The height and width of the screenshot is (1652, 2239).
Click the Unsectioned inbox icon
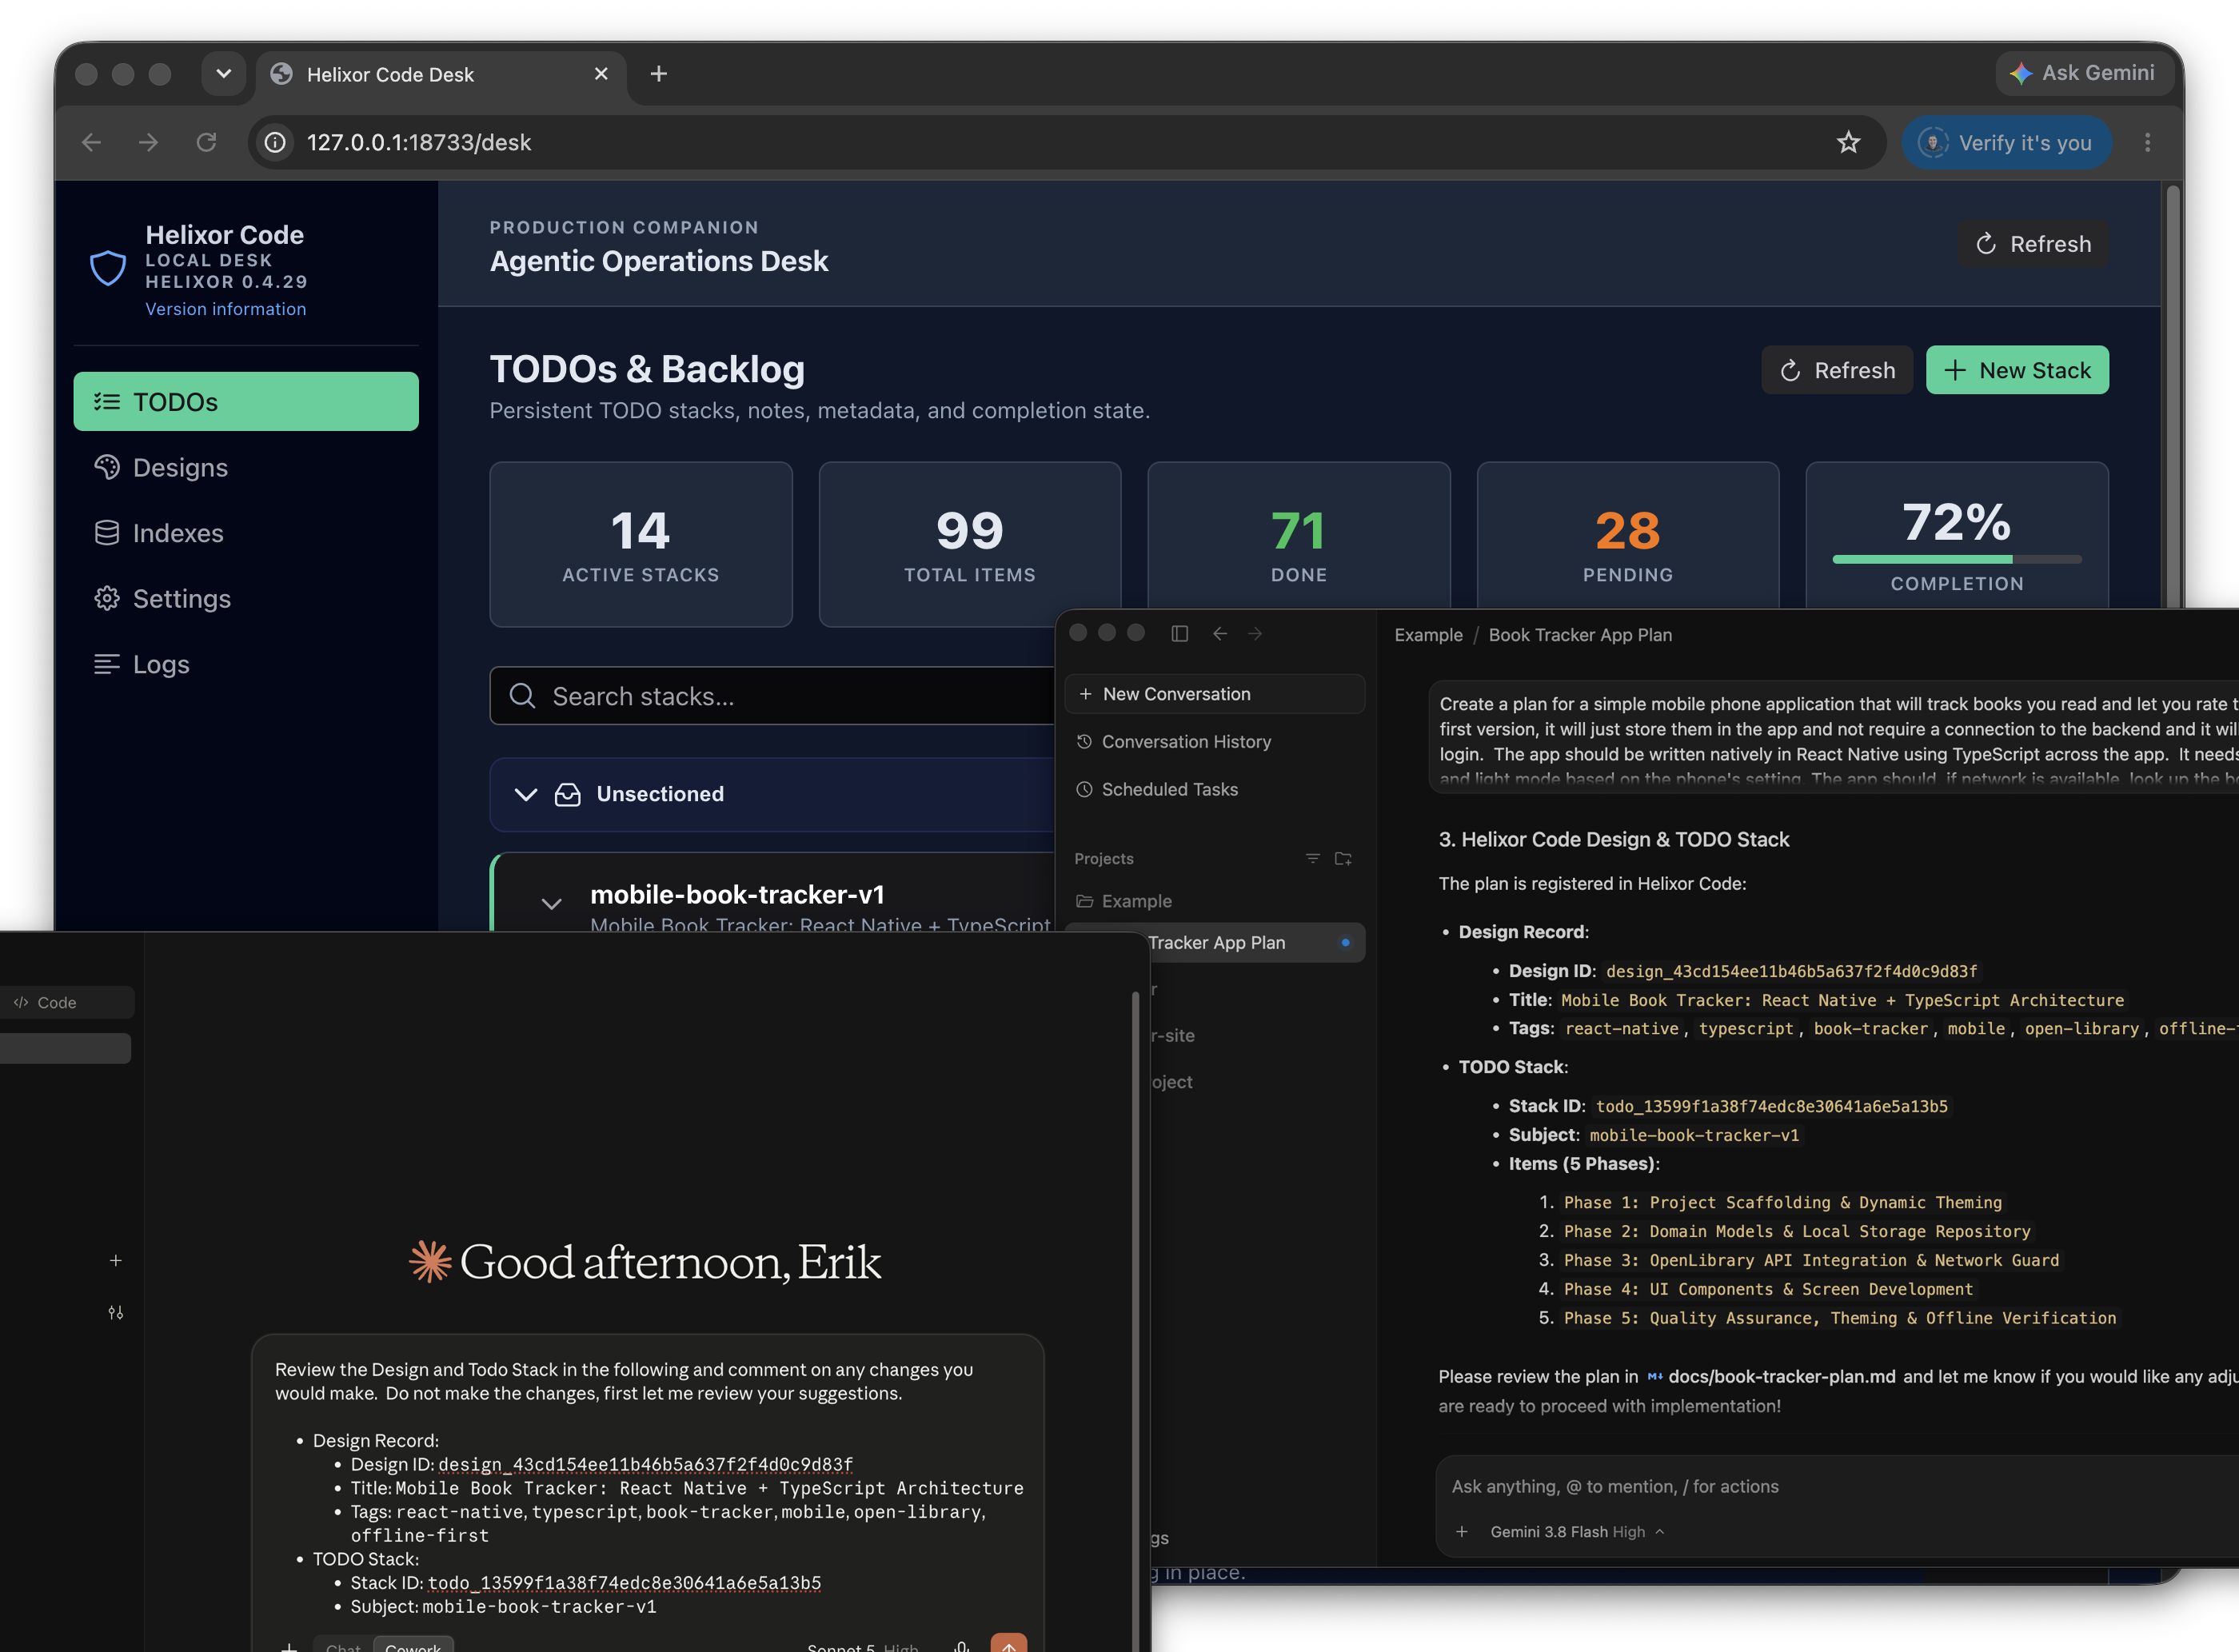(x=568, y=794)
